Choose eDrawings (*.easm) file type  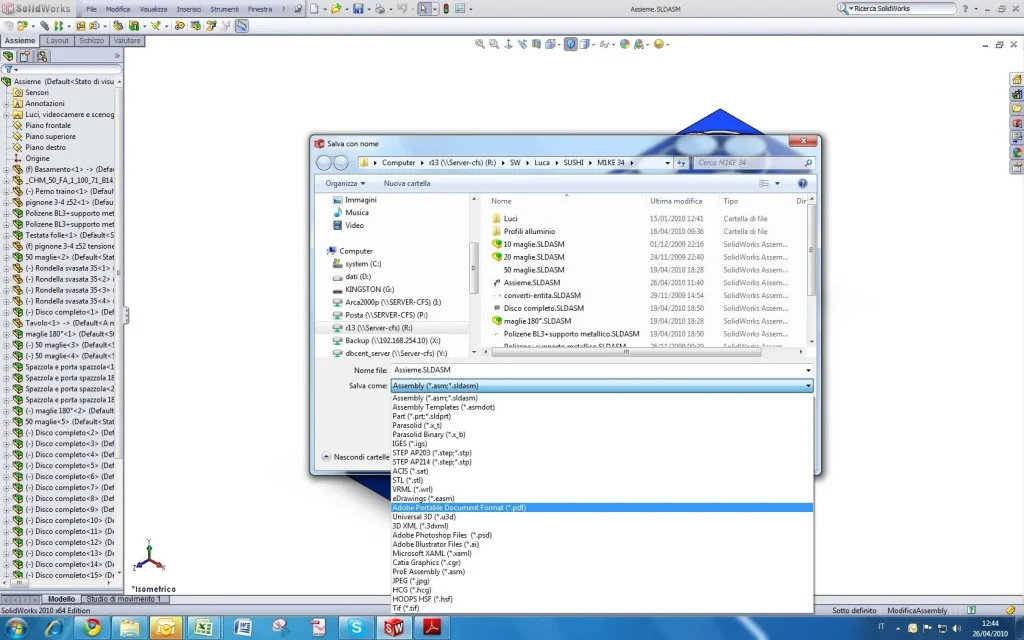pyautogui.click(x=602, y=498)
